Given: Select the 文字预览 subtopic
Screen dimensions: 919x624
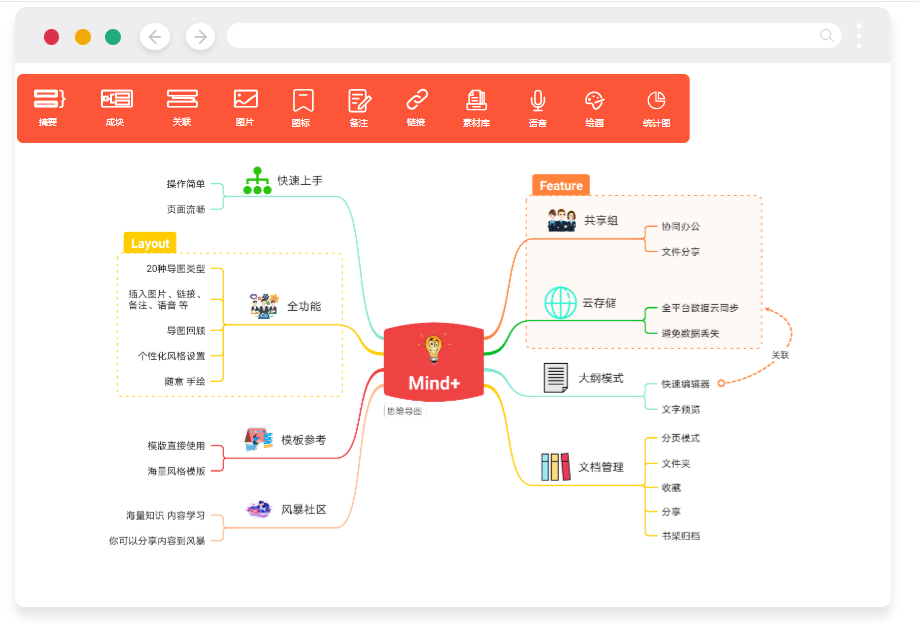Looking at the screenshot, I should tap(680, 410).
